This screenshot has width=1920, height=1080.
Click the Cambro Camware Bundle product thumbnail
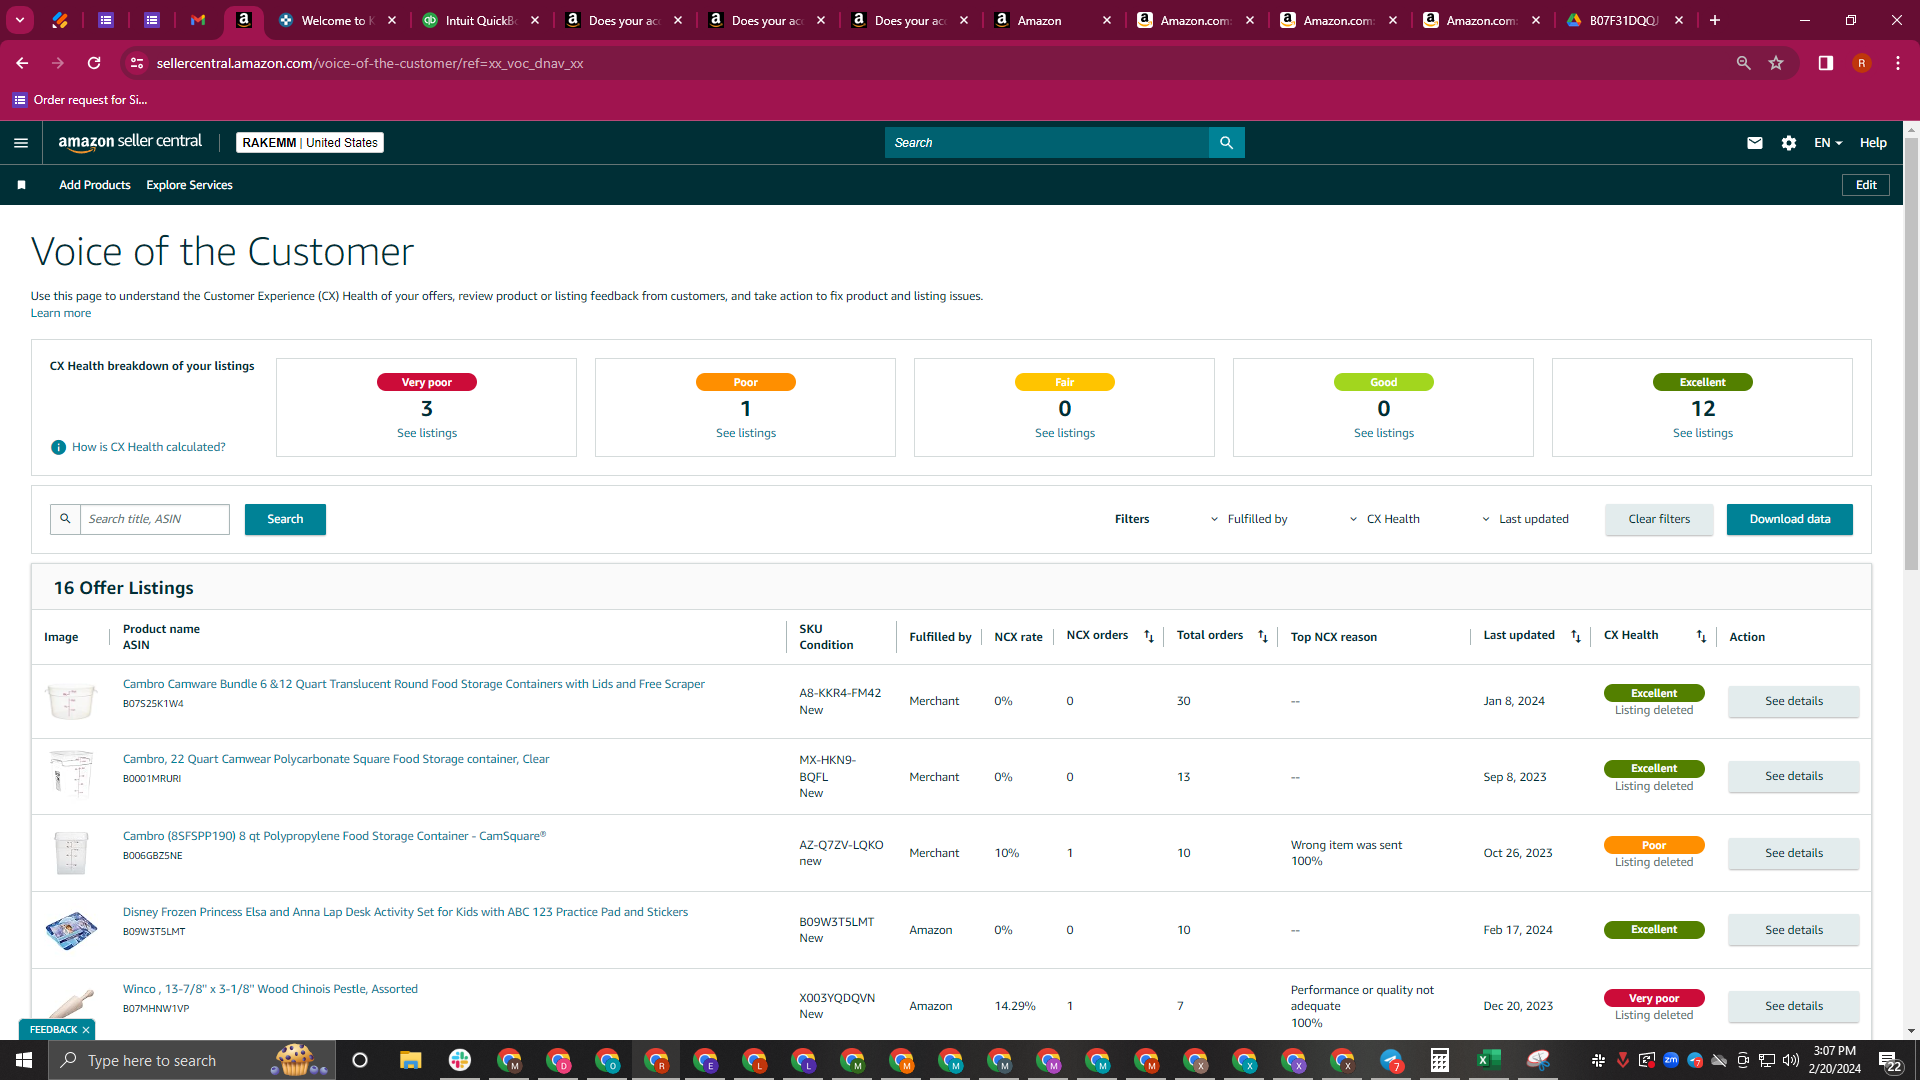tap(71, 701)
